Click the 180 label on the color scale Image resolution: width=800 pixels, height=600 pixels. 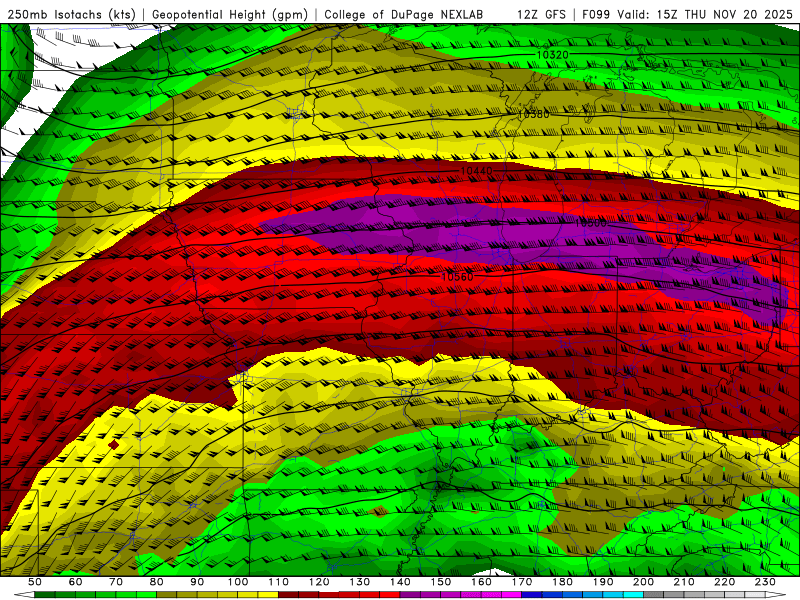[x=562, y=582]
